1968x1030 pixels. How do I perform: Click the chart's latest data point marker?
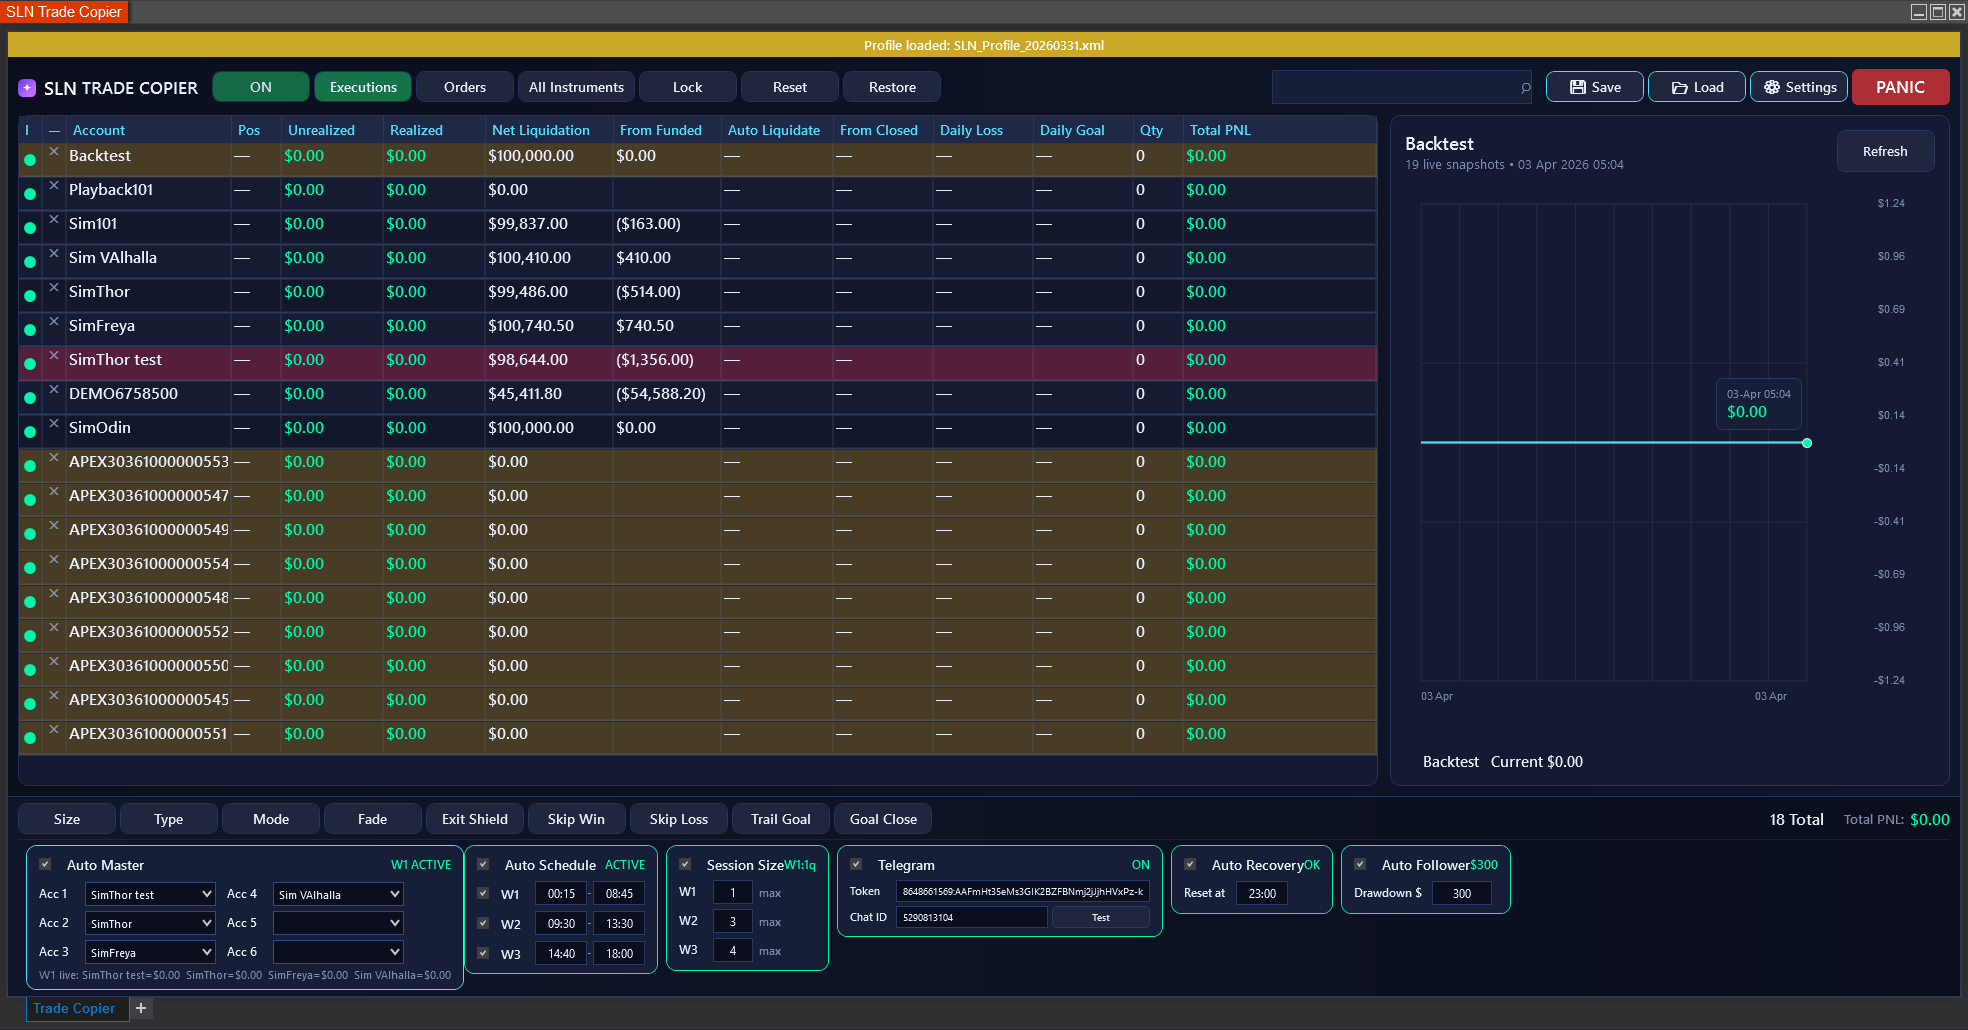coord(1806,443)
